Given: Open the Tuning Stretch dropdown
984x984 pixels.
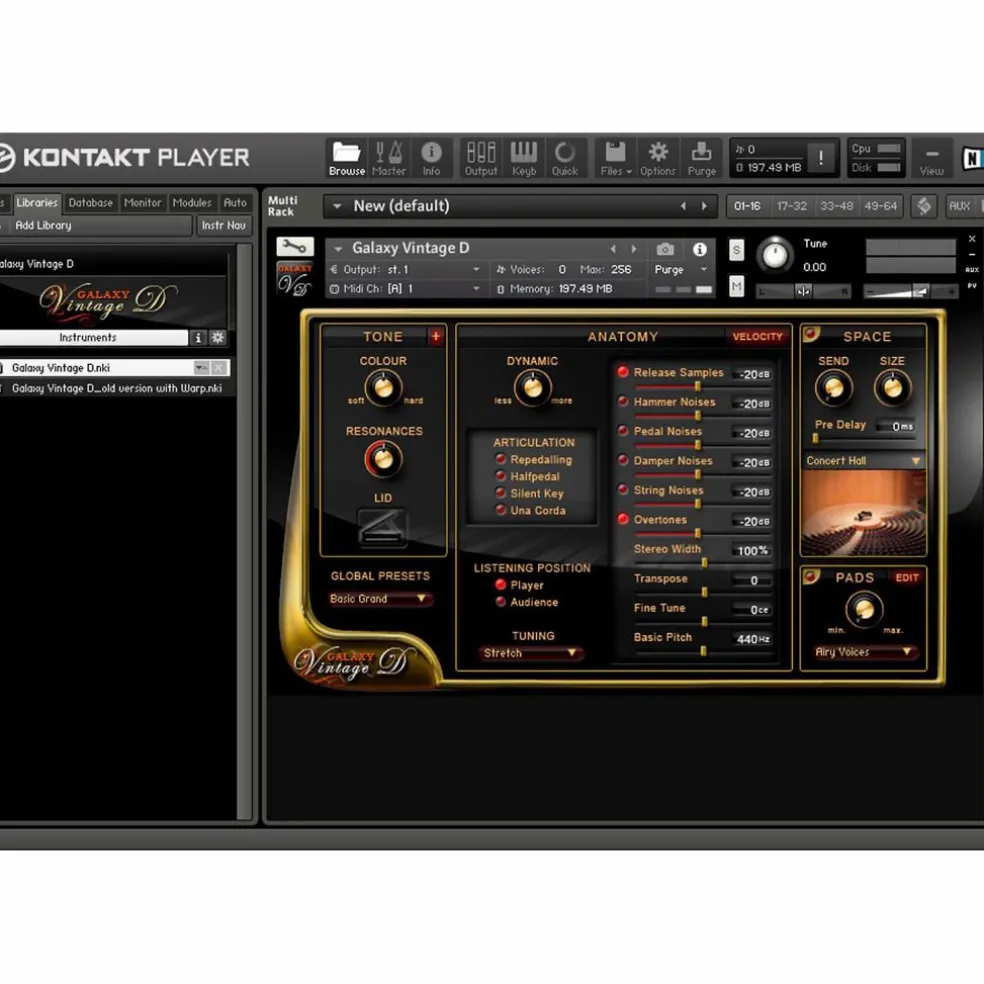Looking at the screenshot, I should [x=532, y=653].
